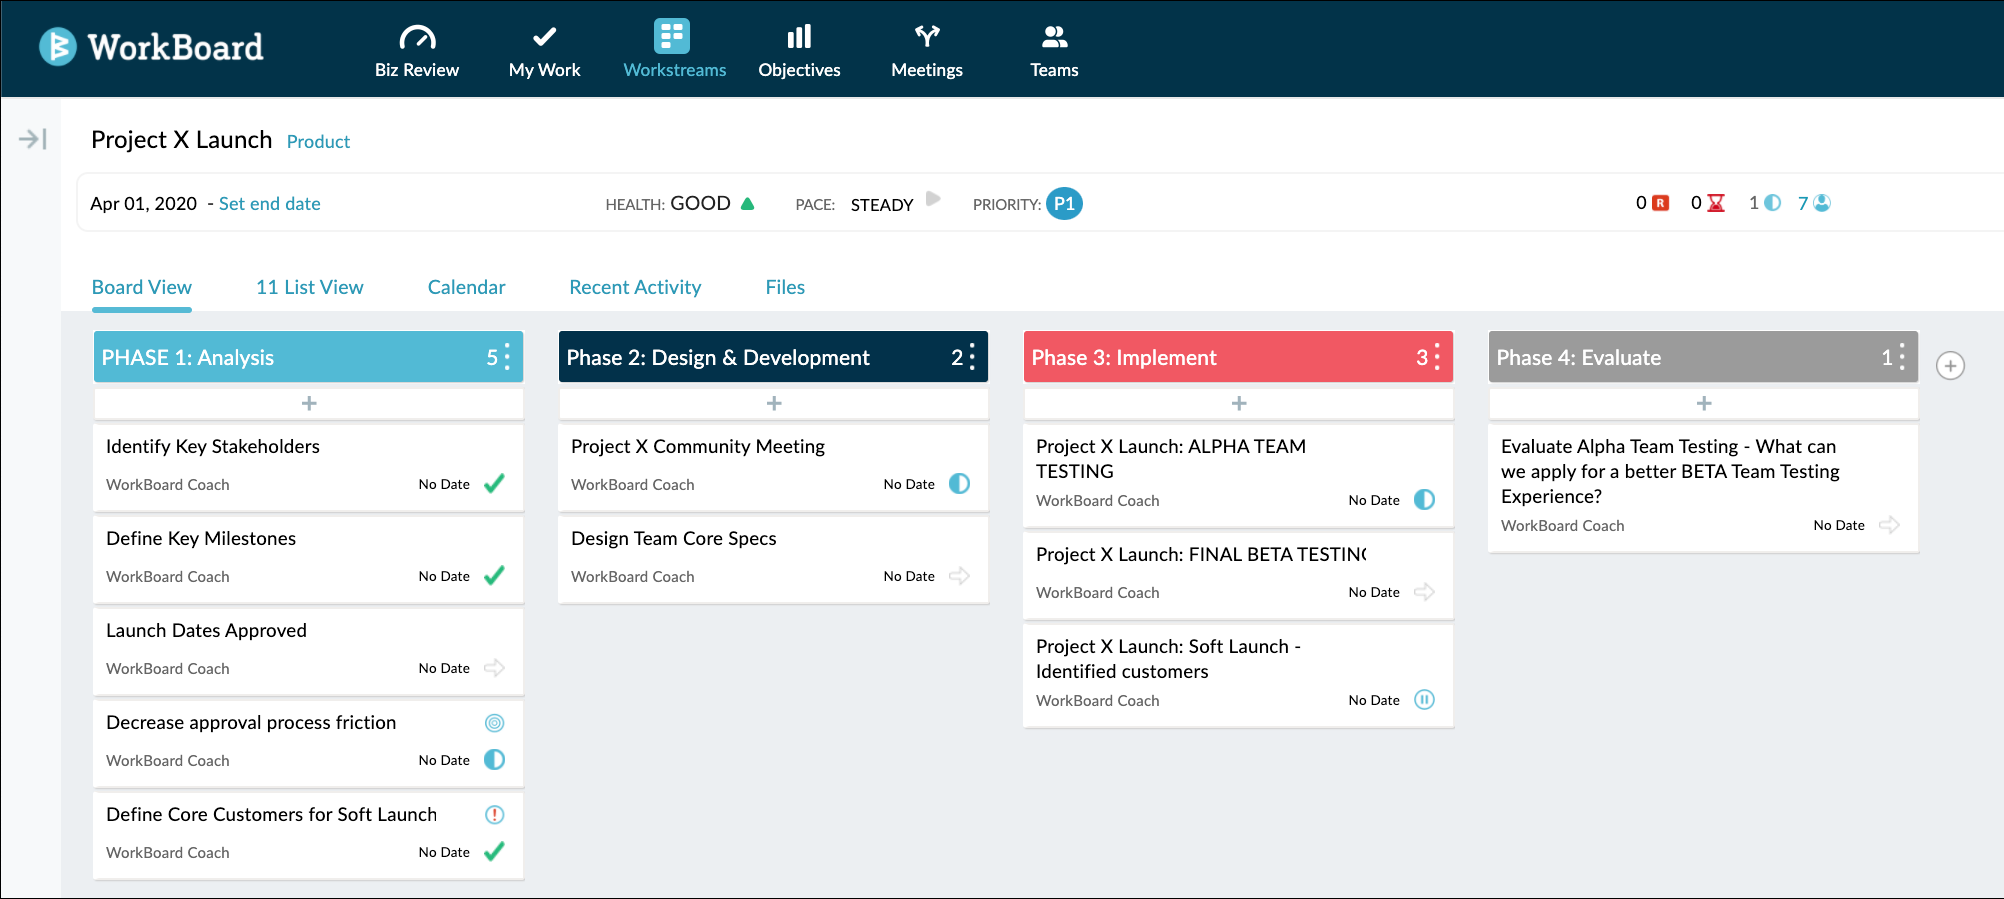The height and width of the screenshot is (899, 2004).
Task: Change status arrow on Design Team Core Specs
Action: pos(959,576)
